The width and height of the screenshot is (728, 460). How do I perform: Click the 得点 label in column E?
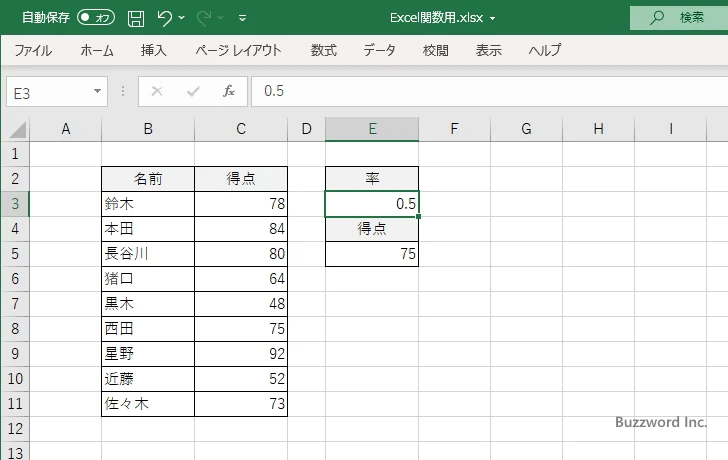(372, 229)
